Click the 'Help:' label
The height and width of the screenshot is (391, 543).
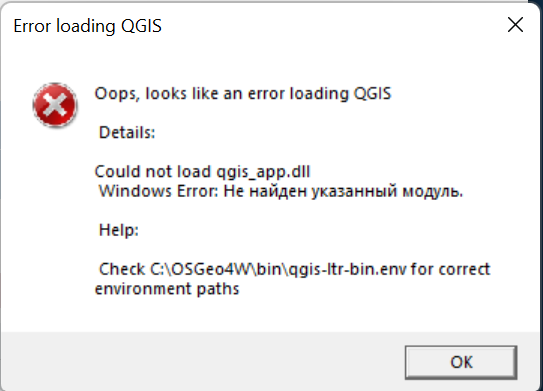click(x=119, y=230)
